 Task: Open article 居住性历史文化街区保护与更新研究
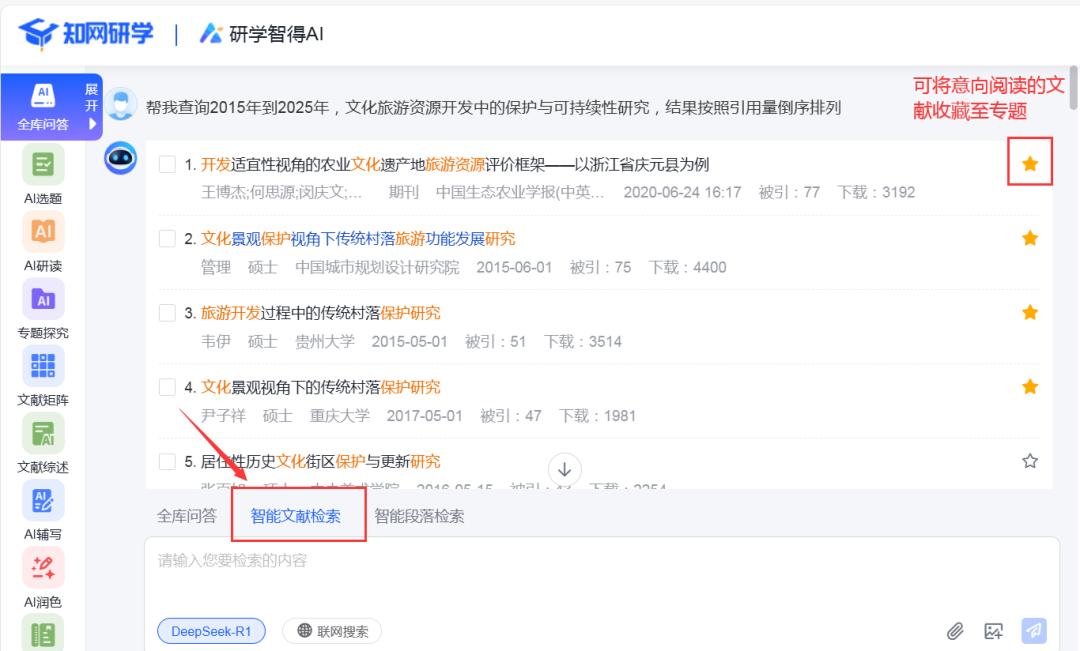point(320,462)
